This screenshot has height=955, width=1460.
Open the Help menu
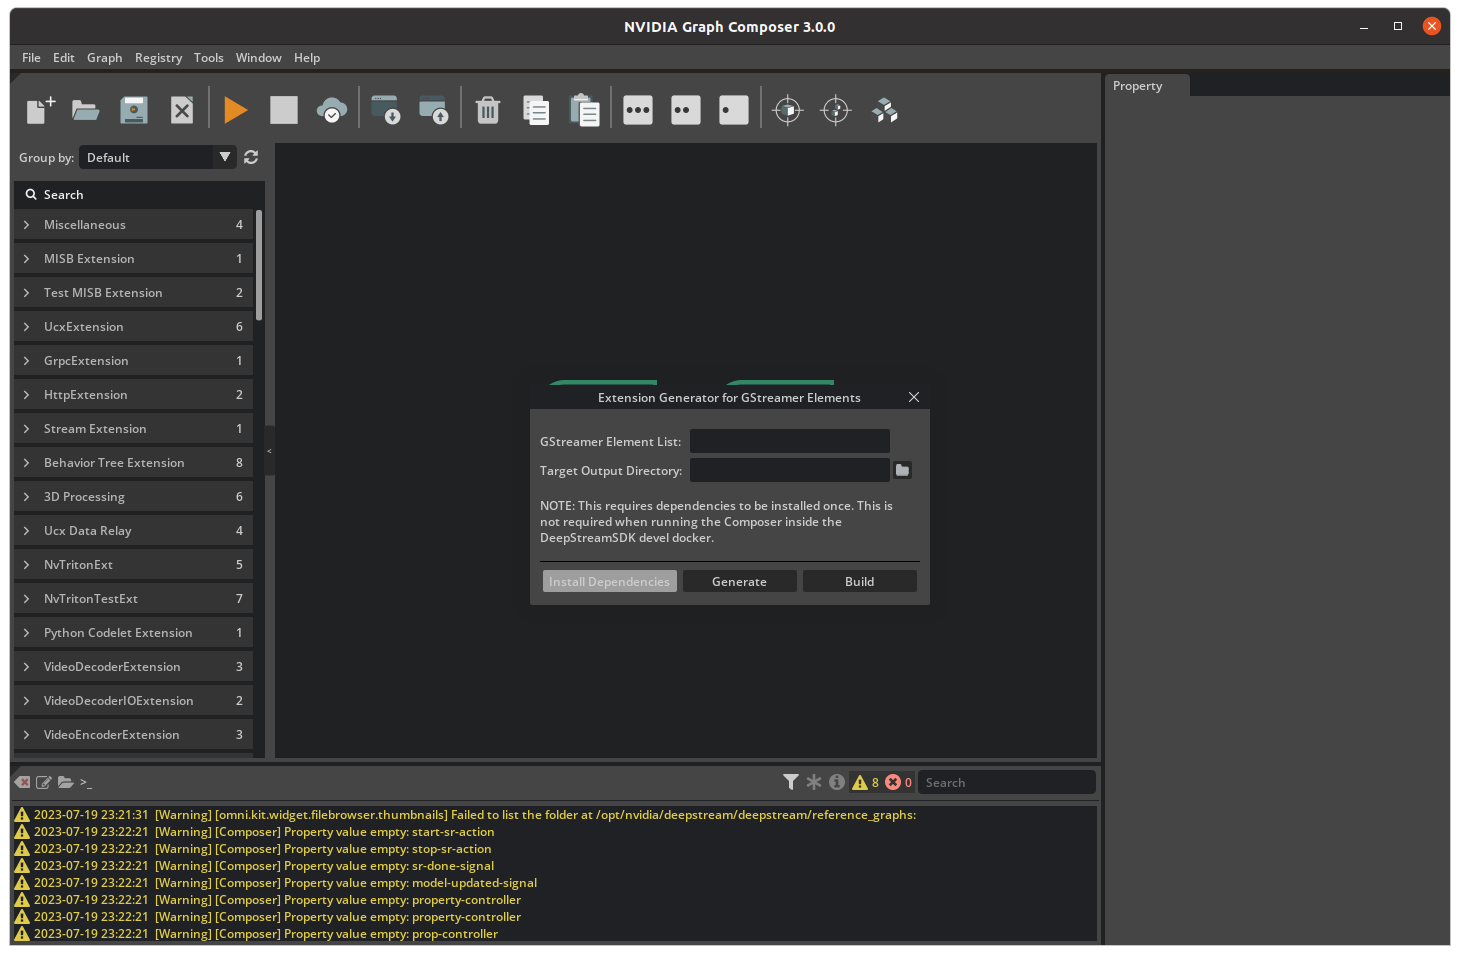point(307,58)
